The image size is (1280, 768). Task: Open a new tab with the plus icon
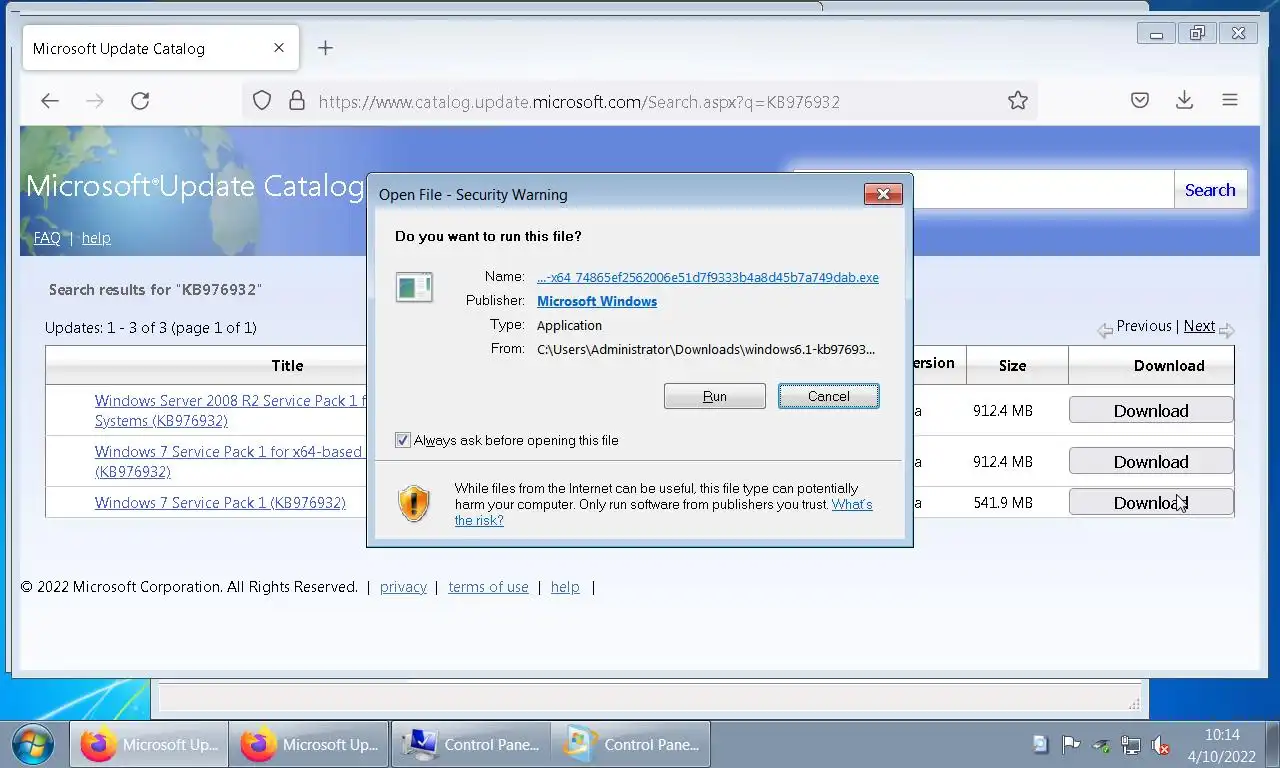pyautogui.click(x=325, y=48)
